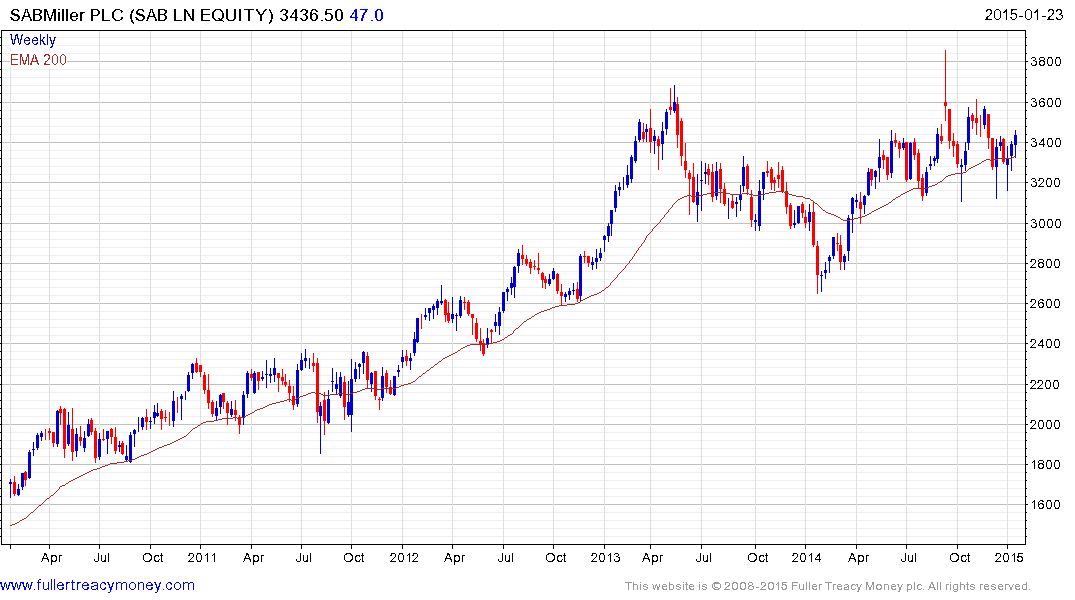Screen dimensions: 1075x600
Task: Open the www.fullertreacymoney.com link
Action: 97,585
